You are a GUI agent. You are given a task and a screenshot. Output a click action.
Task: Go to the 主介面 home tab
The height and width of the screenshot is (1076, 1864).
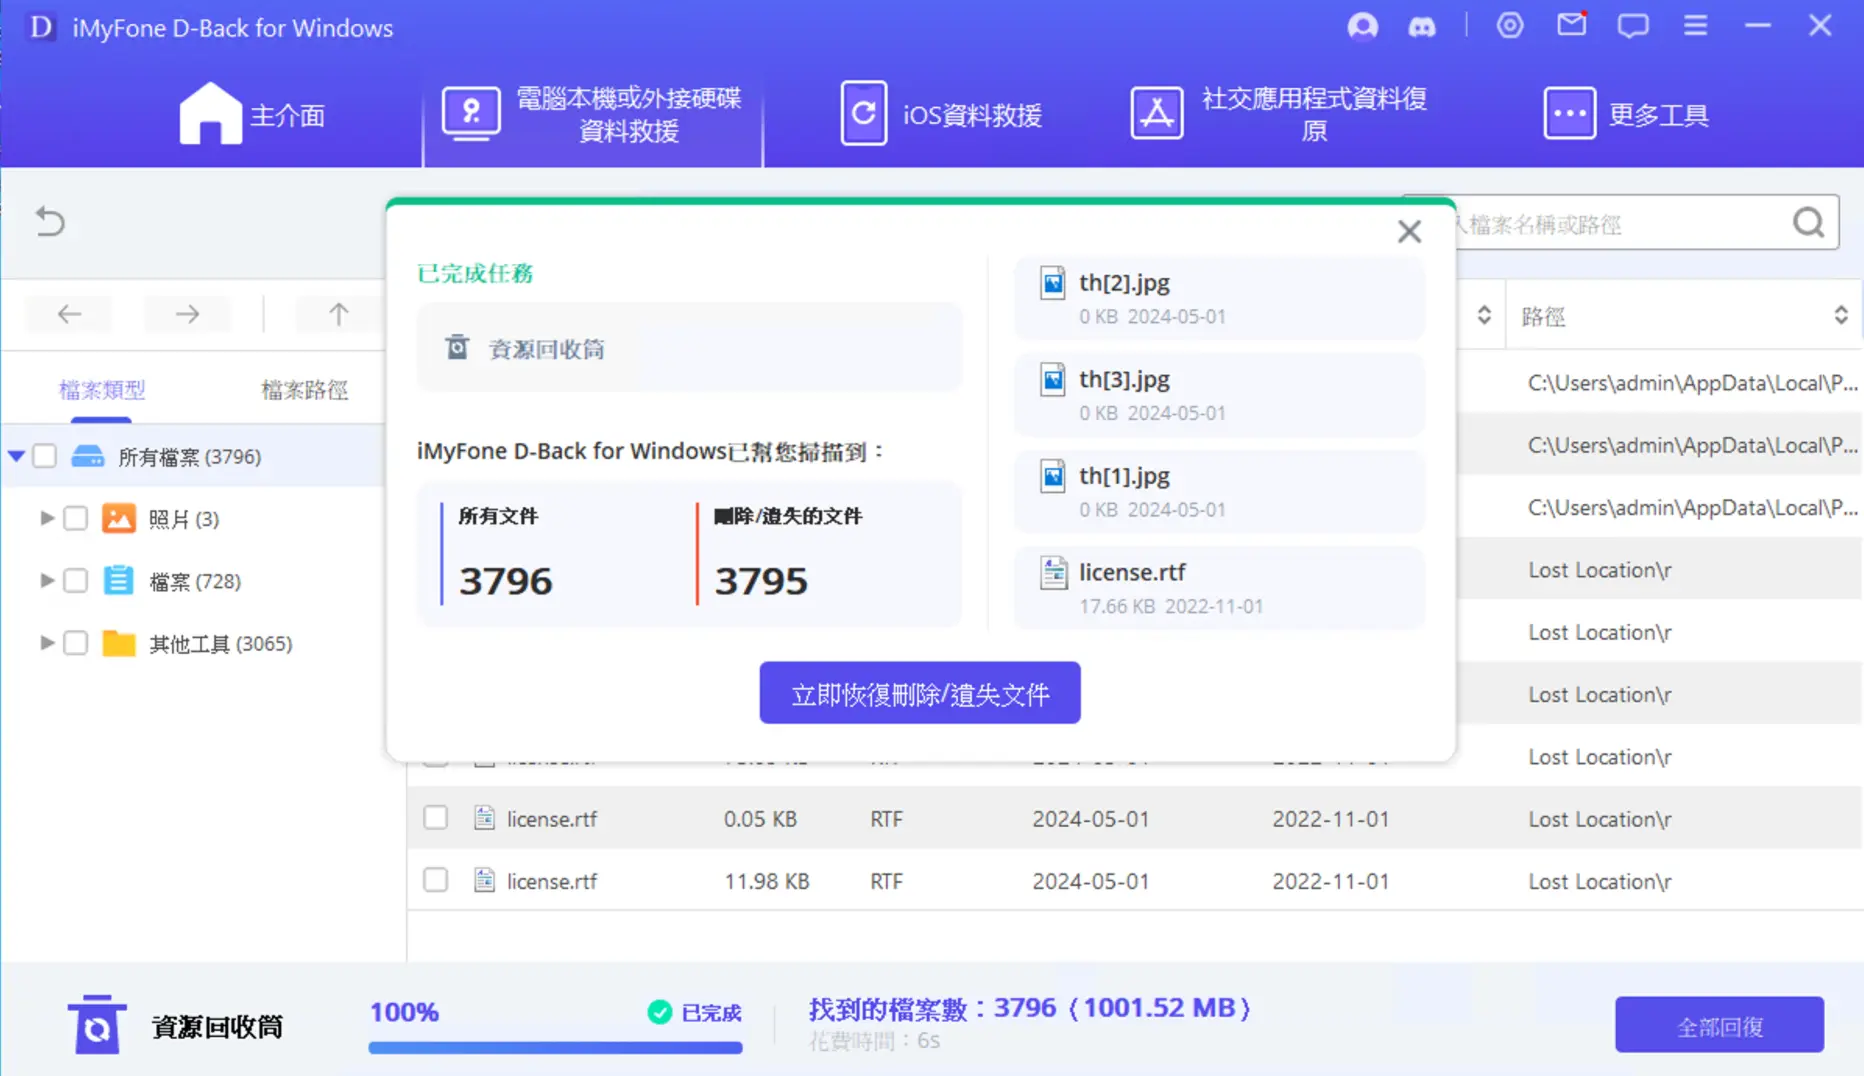252,114
